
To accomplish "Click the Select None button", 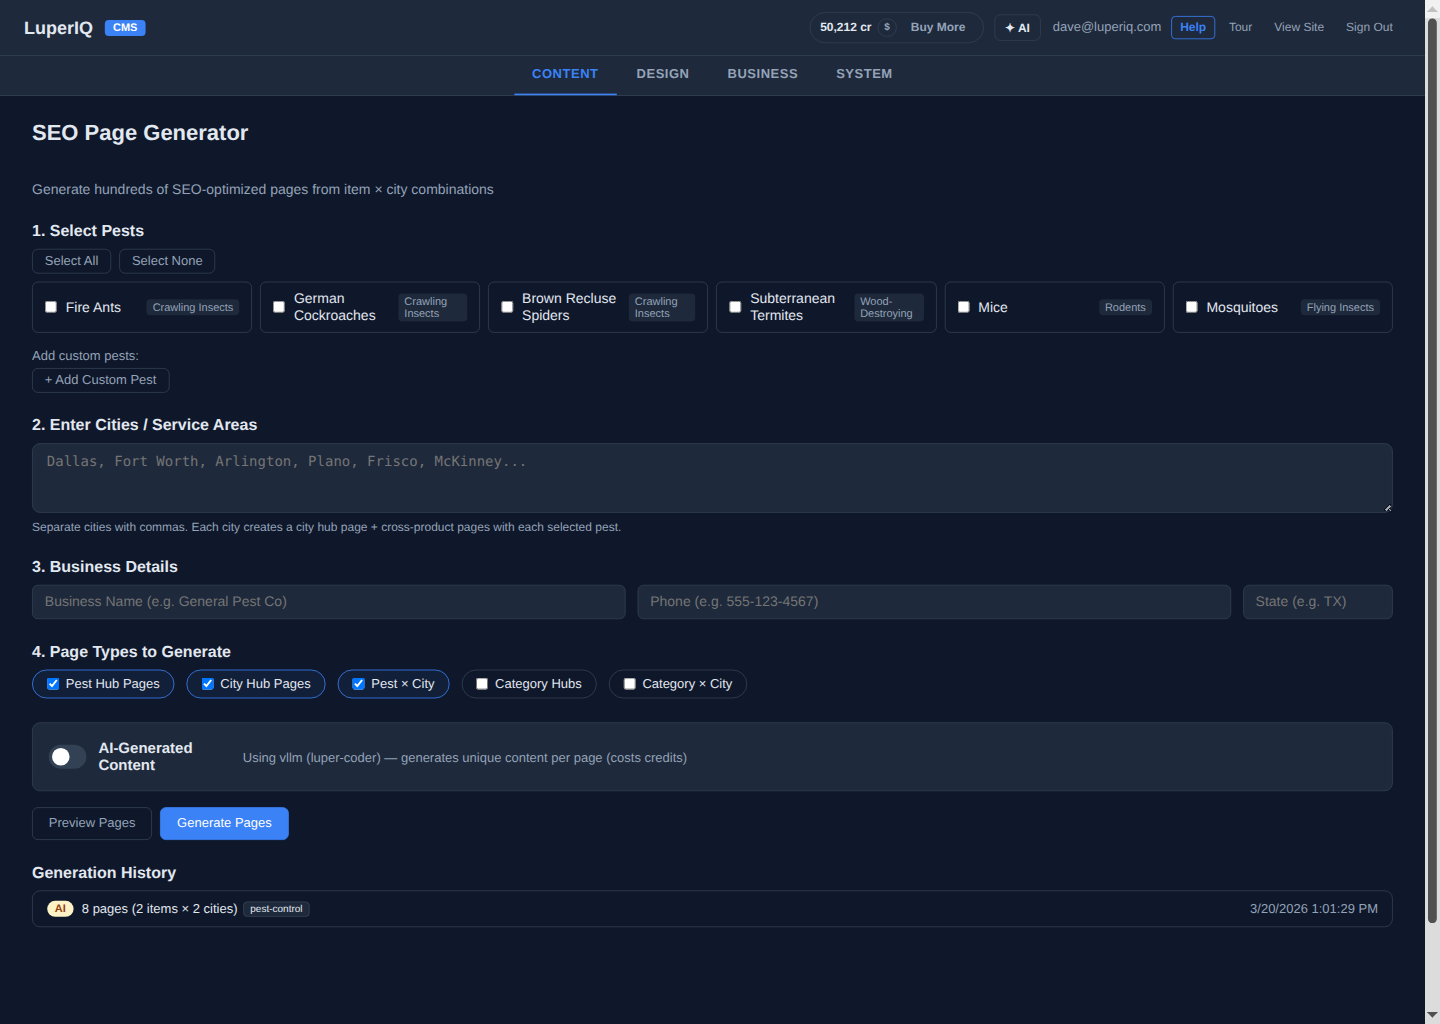I will 166,260.
